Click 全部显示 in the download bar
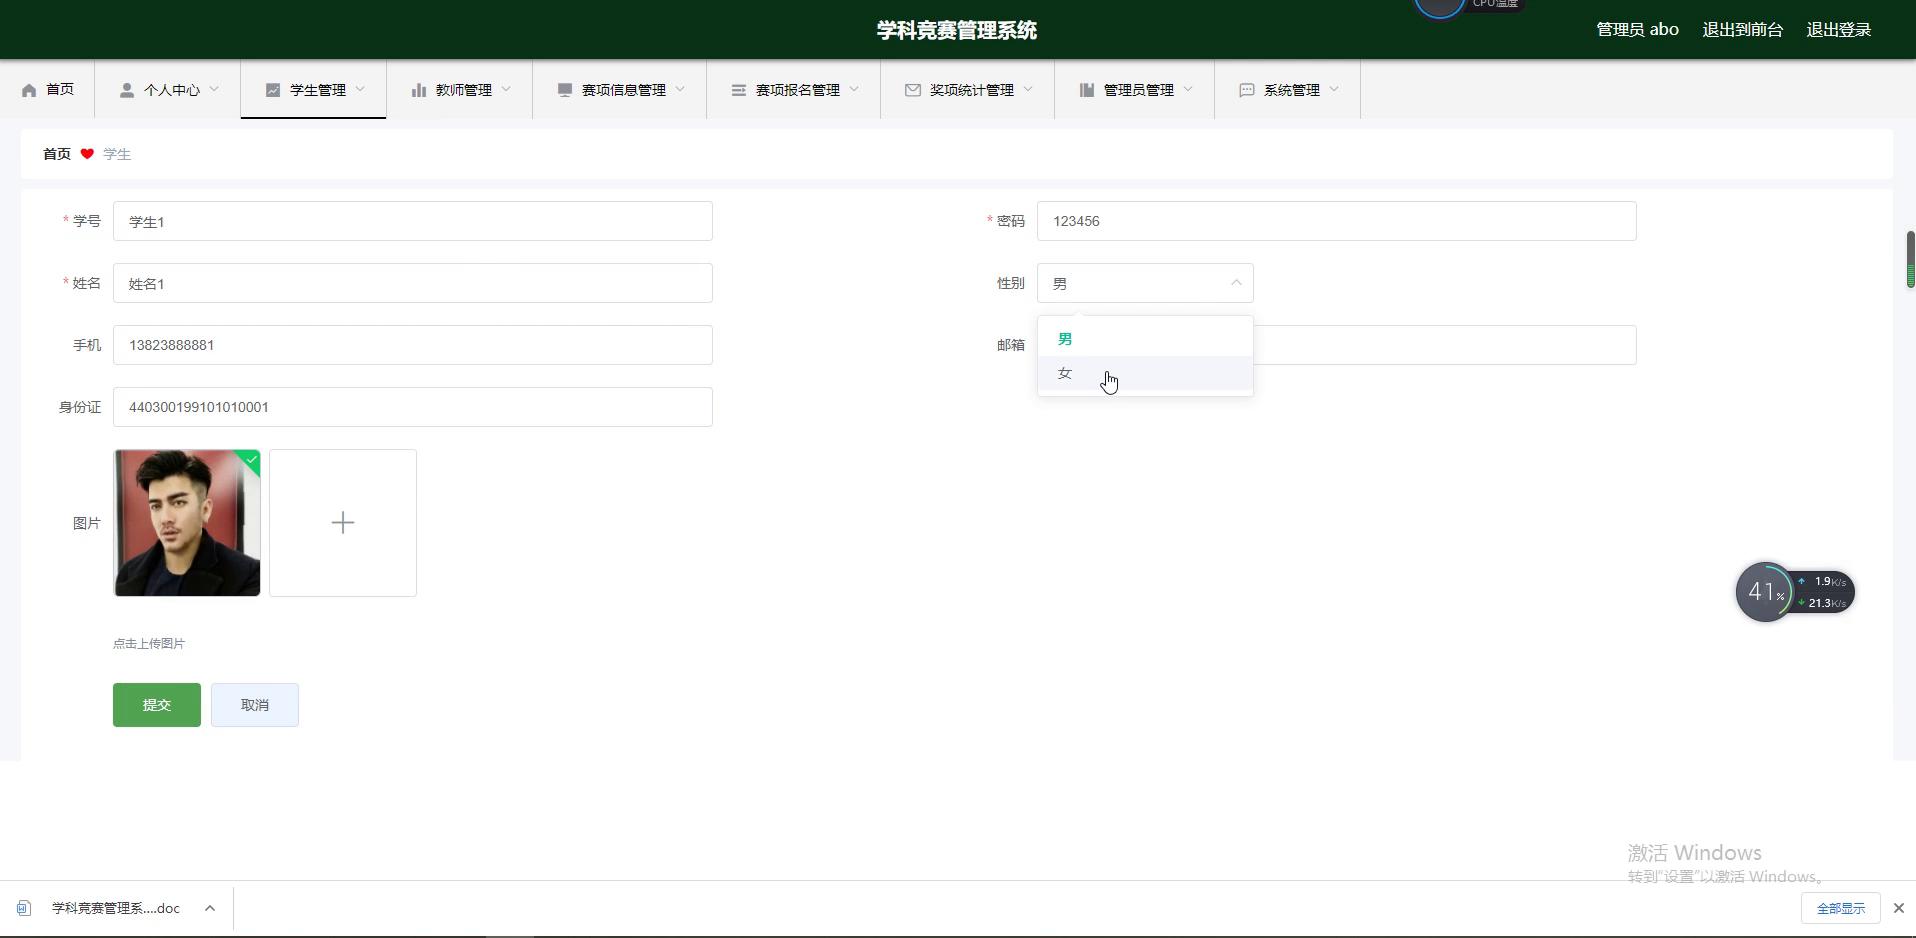This screenshot has height=938, width=1916. [1840, 908]
